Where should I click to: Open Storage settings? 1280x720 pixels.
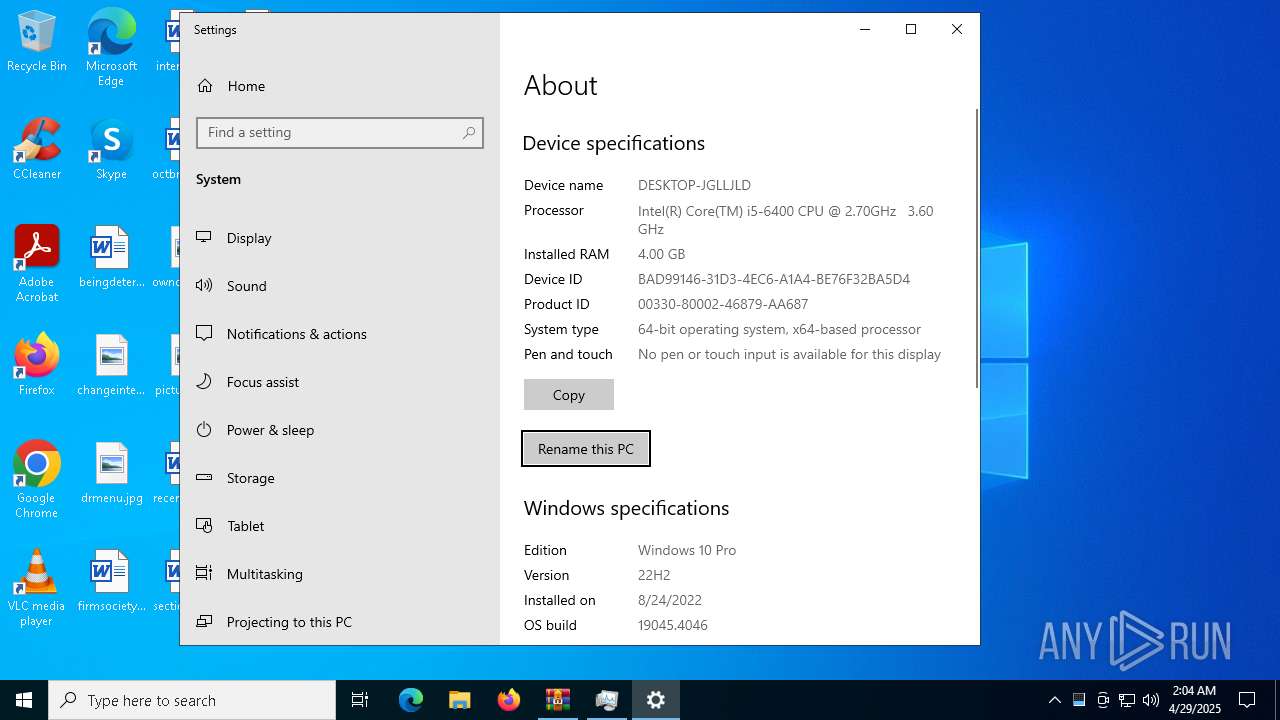tap(340, 478)
